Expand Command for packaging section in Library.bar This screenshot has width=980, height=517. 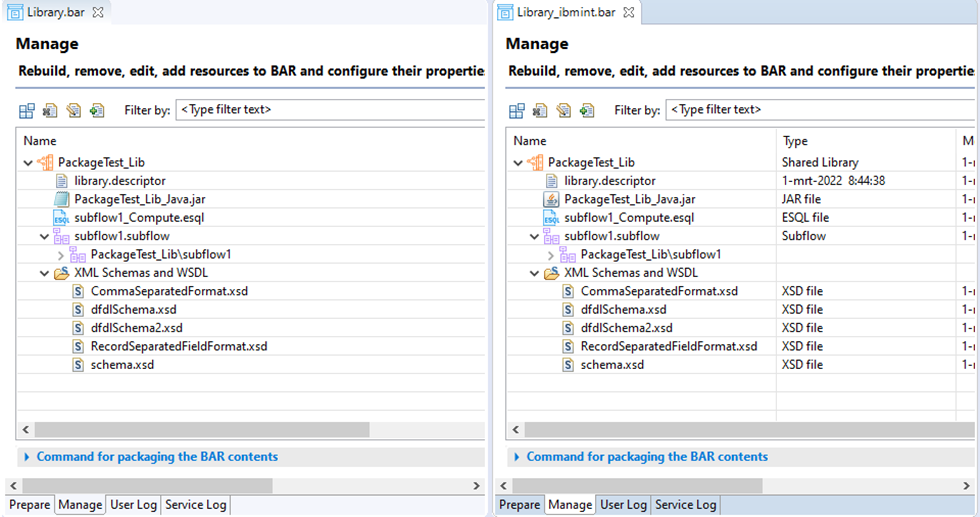pos(27,457)
